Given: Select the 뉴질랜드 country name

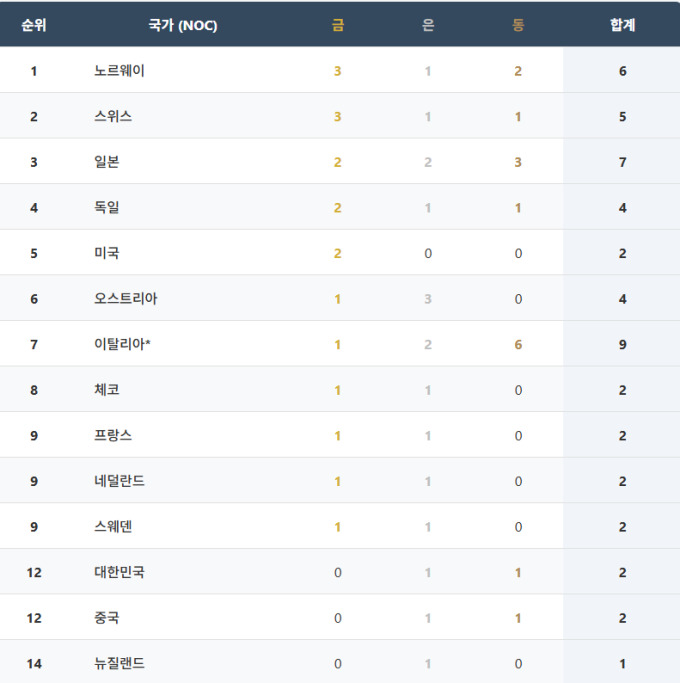Looking at the screenshot, I should click(x=120, y=663).
